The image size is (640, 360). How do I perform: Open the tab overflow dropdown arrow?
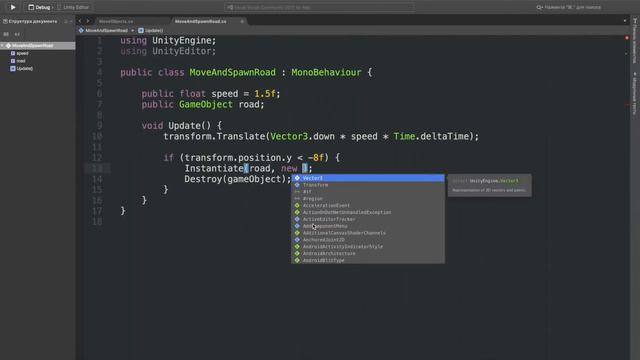click(x=624, y=21)
